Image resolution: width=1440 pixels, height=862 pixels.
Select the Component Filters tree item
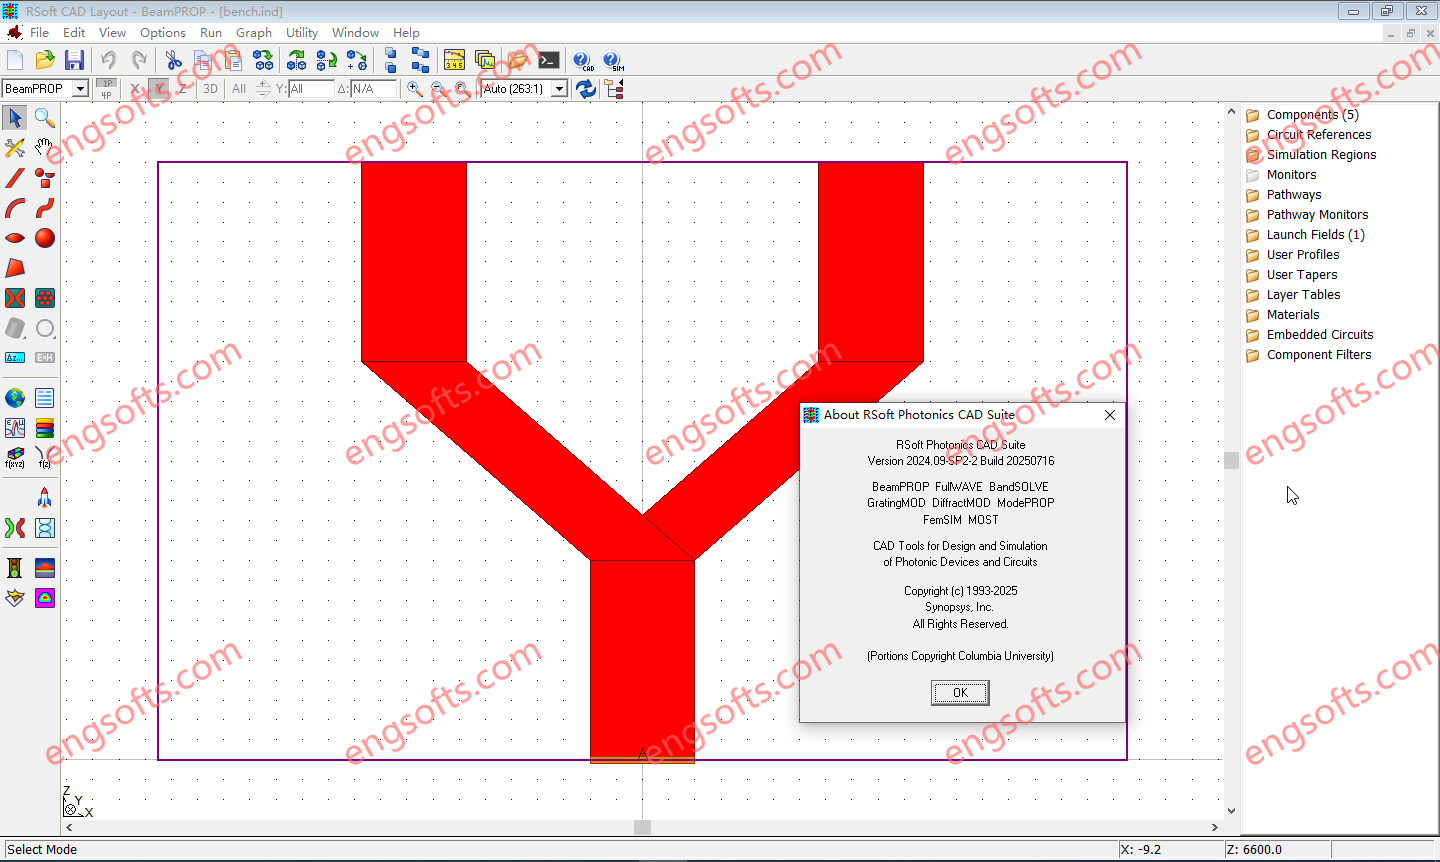point(1319,355)
